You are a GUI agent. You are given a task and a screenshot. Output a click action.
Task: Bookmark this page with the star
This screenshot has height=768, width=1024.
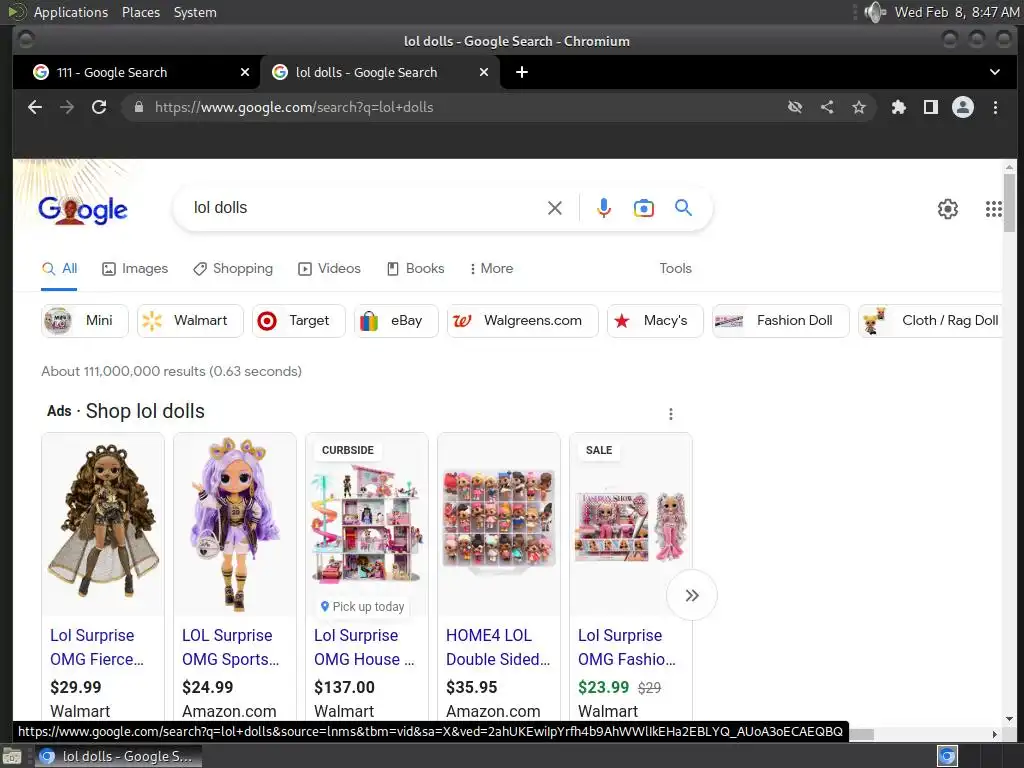coord(859,107)
